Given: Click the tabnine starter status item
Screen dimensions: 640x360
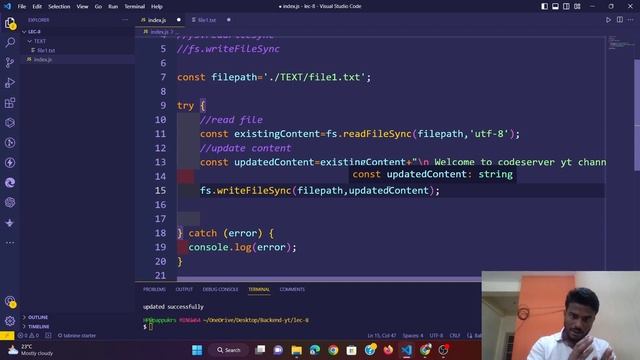Looking at the screenshot, I should (x=77, y=336).
